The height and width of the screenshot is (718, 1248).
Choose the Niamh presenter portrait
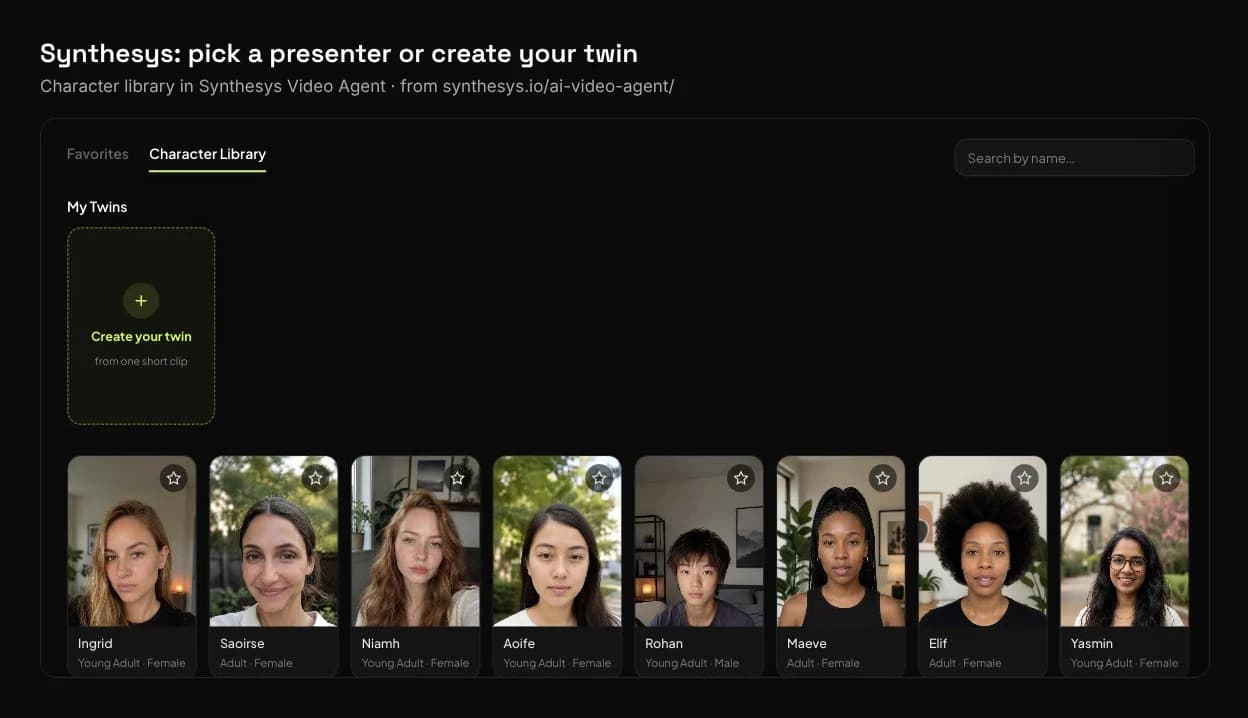(416, 541)
